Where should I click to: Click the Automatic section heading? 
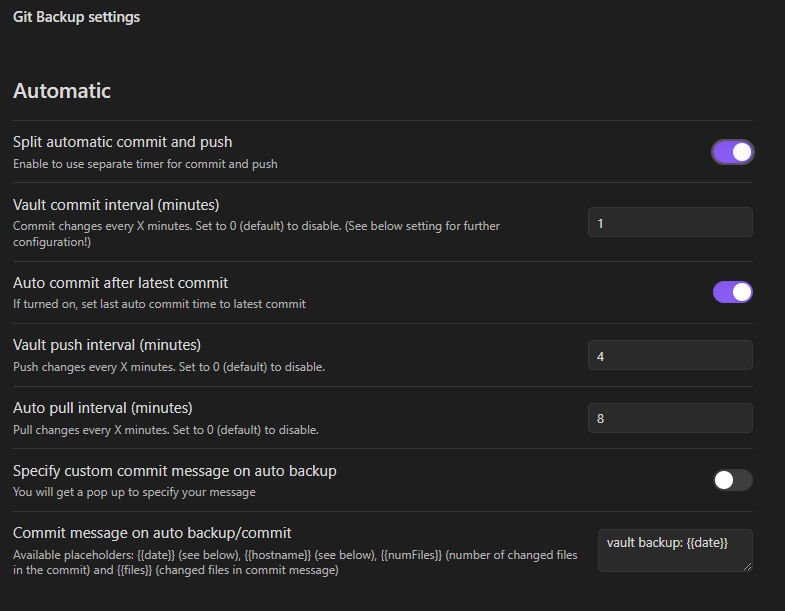pyautogui.click(x=62, y=91)
